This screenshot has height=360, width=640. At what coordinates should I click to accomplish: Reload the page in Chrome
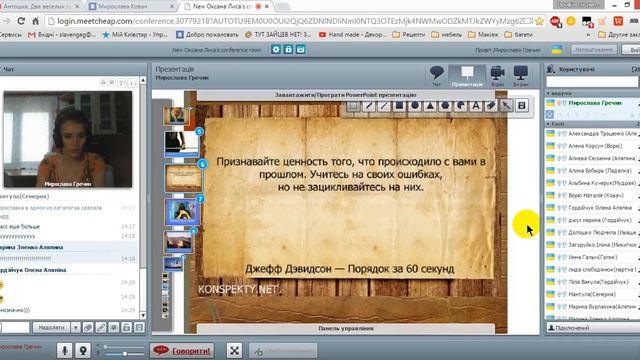[x=21, y=21]
